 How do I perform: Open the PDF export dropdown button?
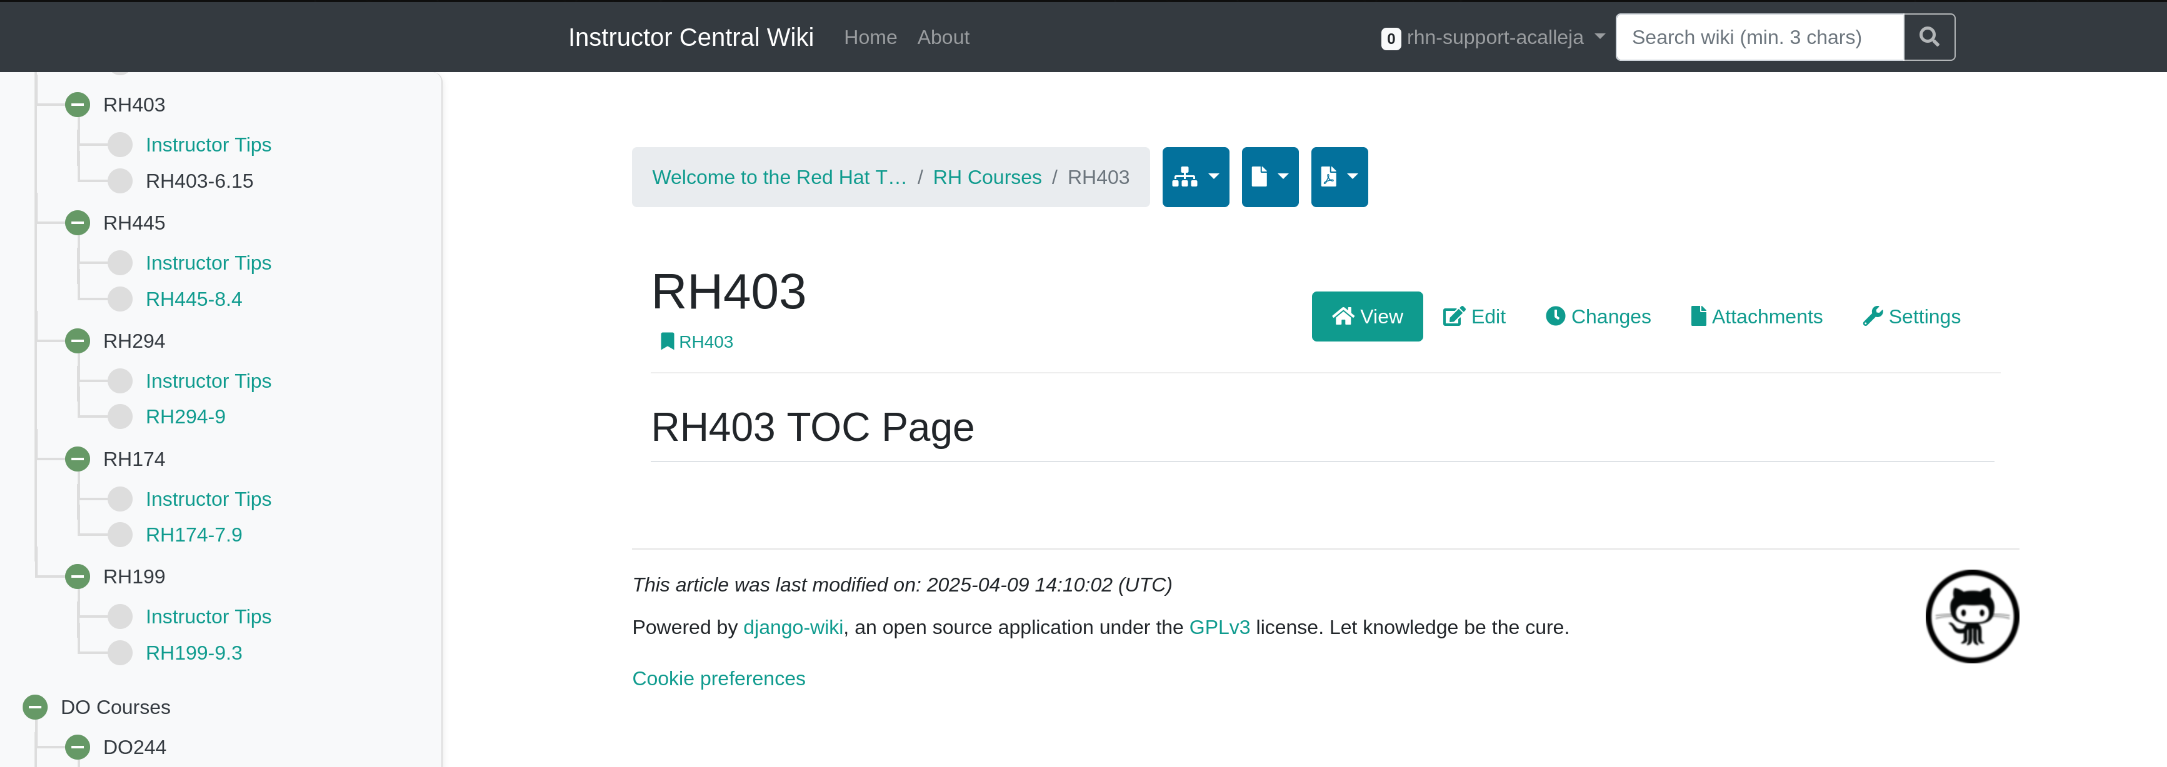click(1339, 177)
